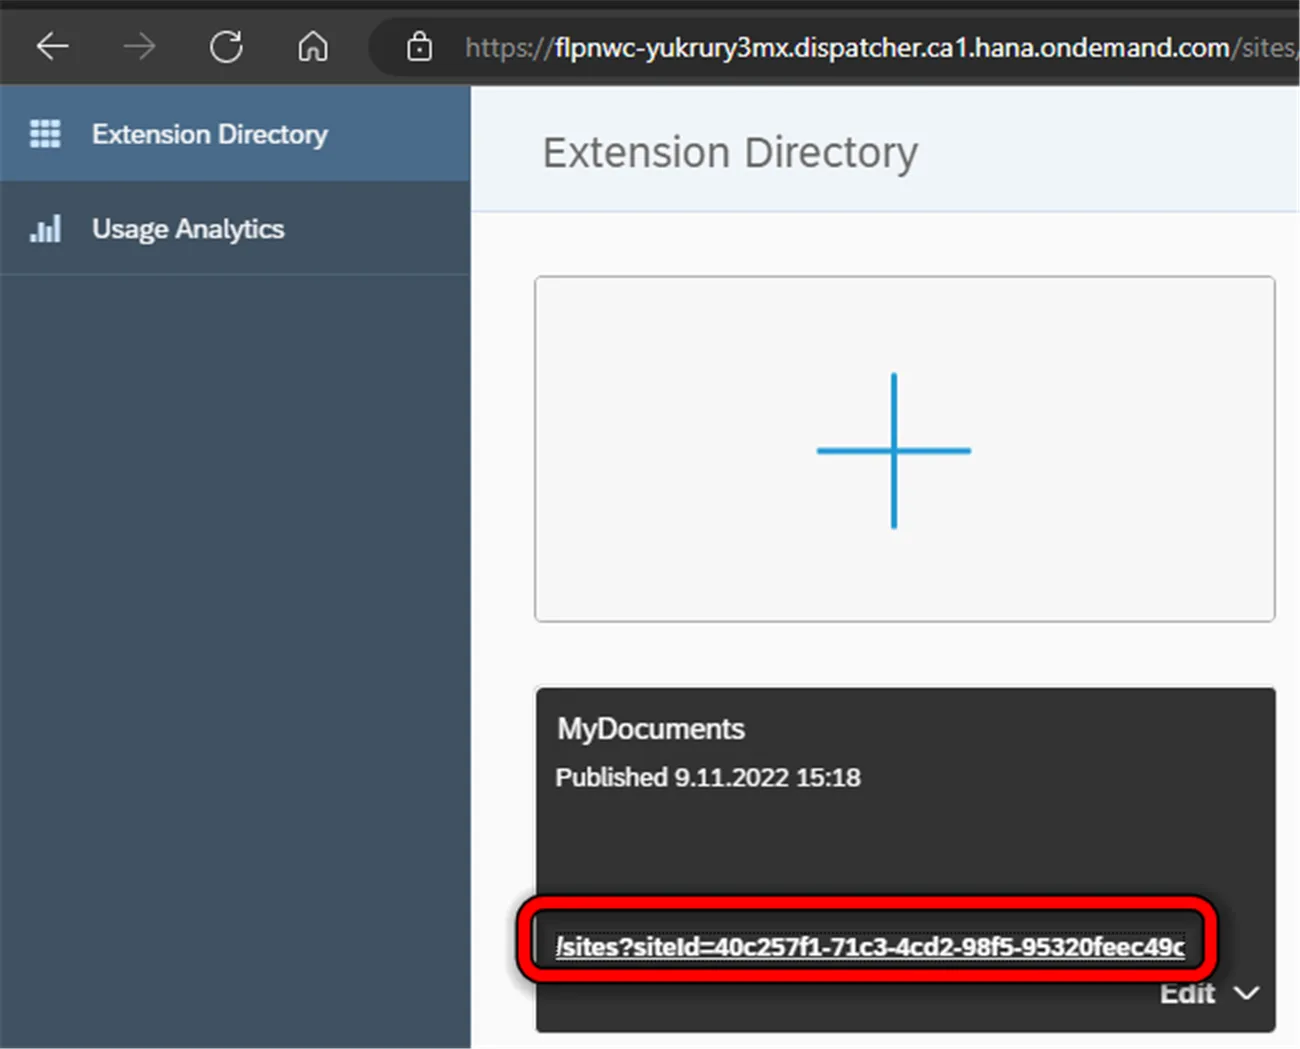Screen dimensions: 1300x1049
Task: Open the browser home page icon
Action: 313,46
